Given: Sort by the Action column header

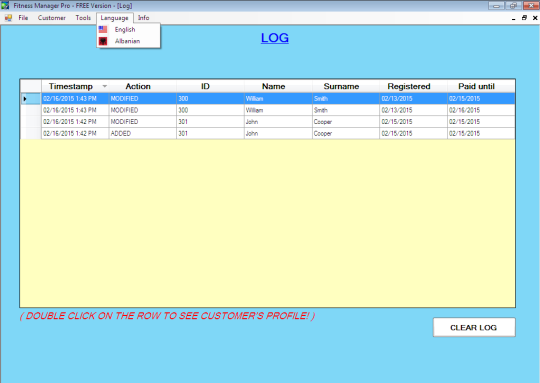Looking at the screenshot, I should [143, 86].
